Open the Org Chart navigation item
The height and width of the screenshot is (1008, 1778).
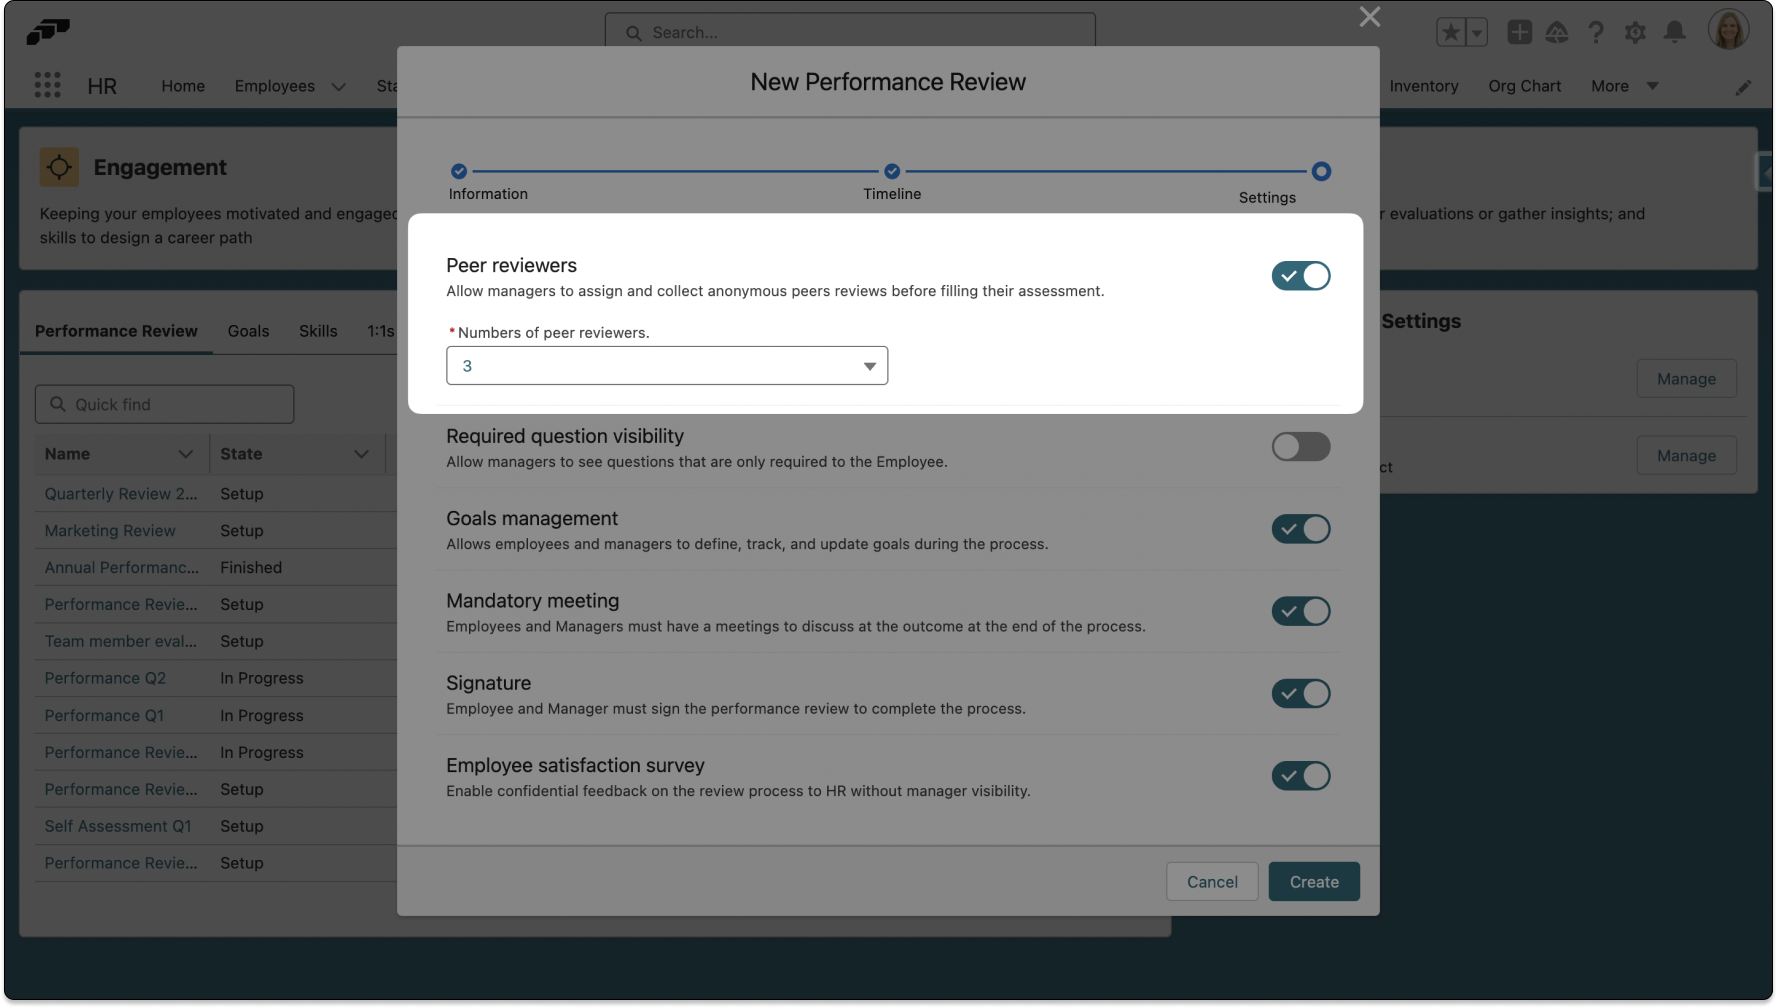click(x=1524, y=86)
